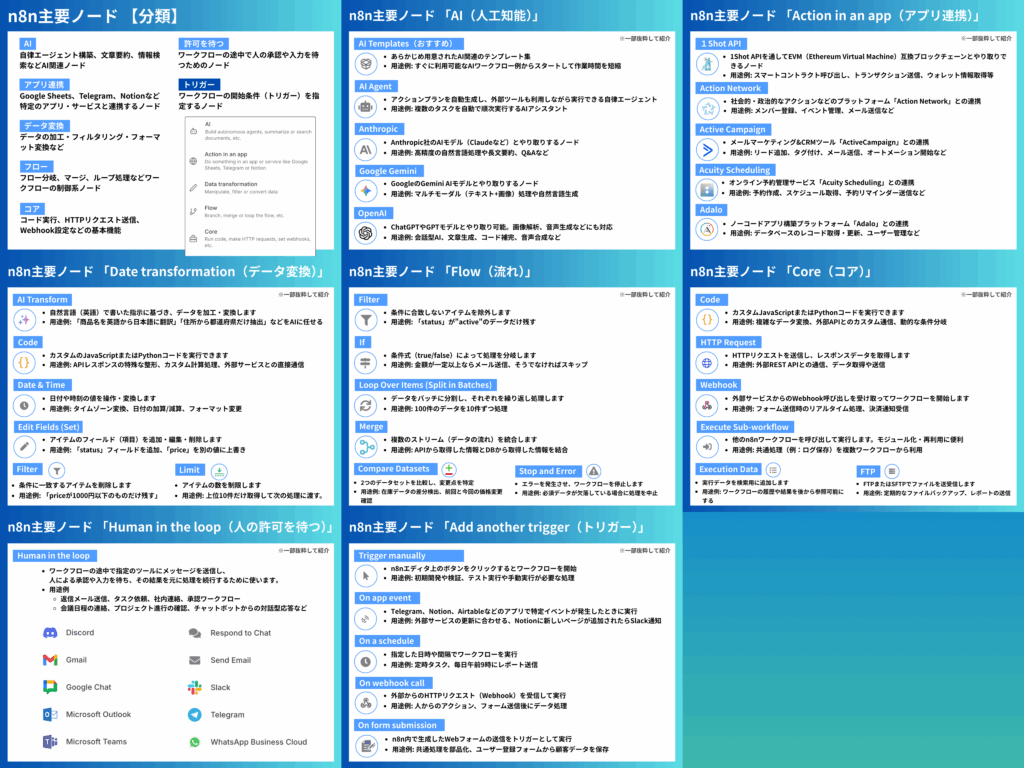
Task: Select 'Data transformation' entry in node list
Action: point(231,185)
